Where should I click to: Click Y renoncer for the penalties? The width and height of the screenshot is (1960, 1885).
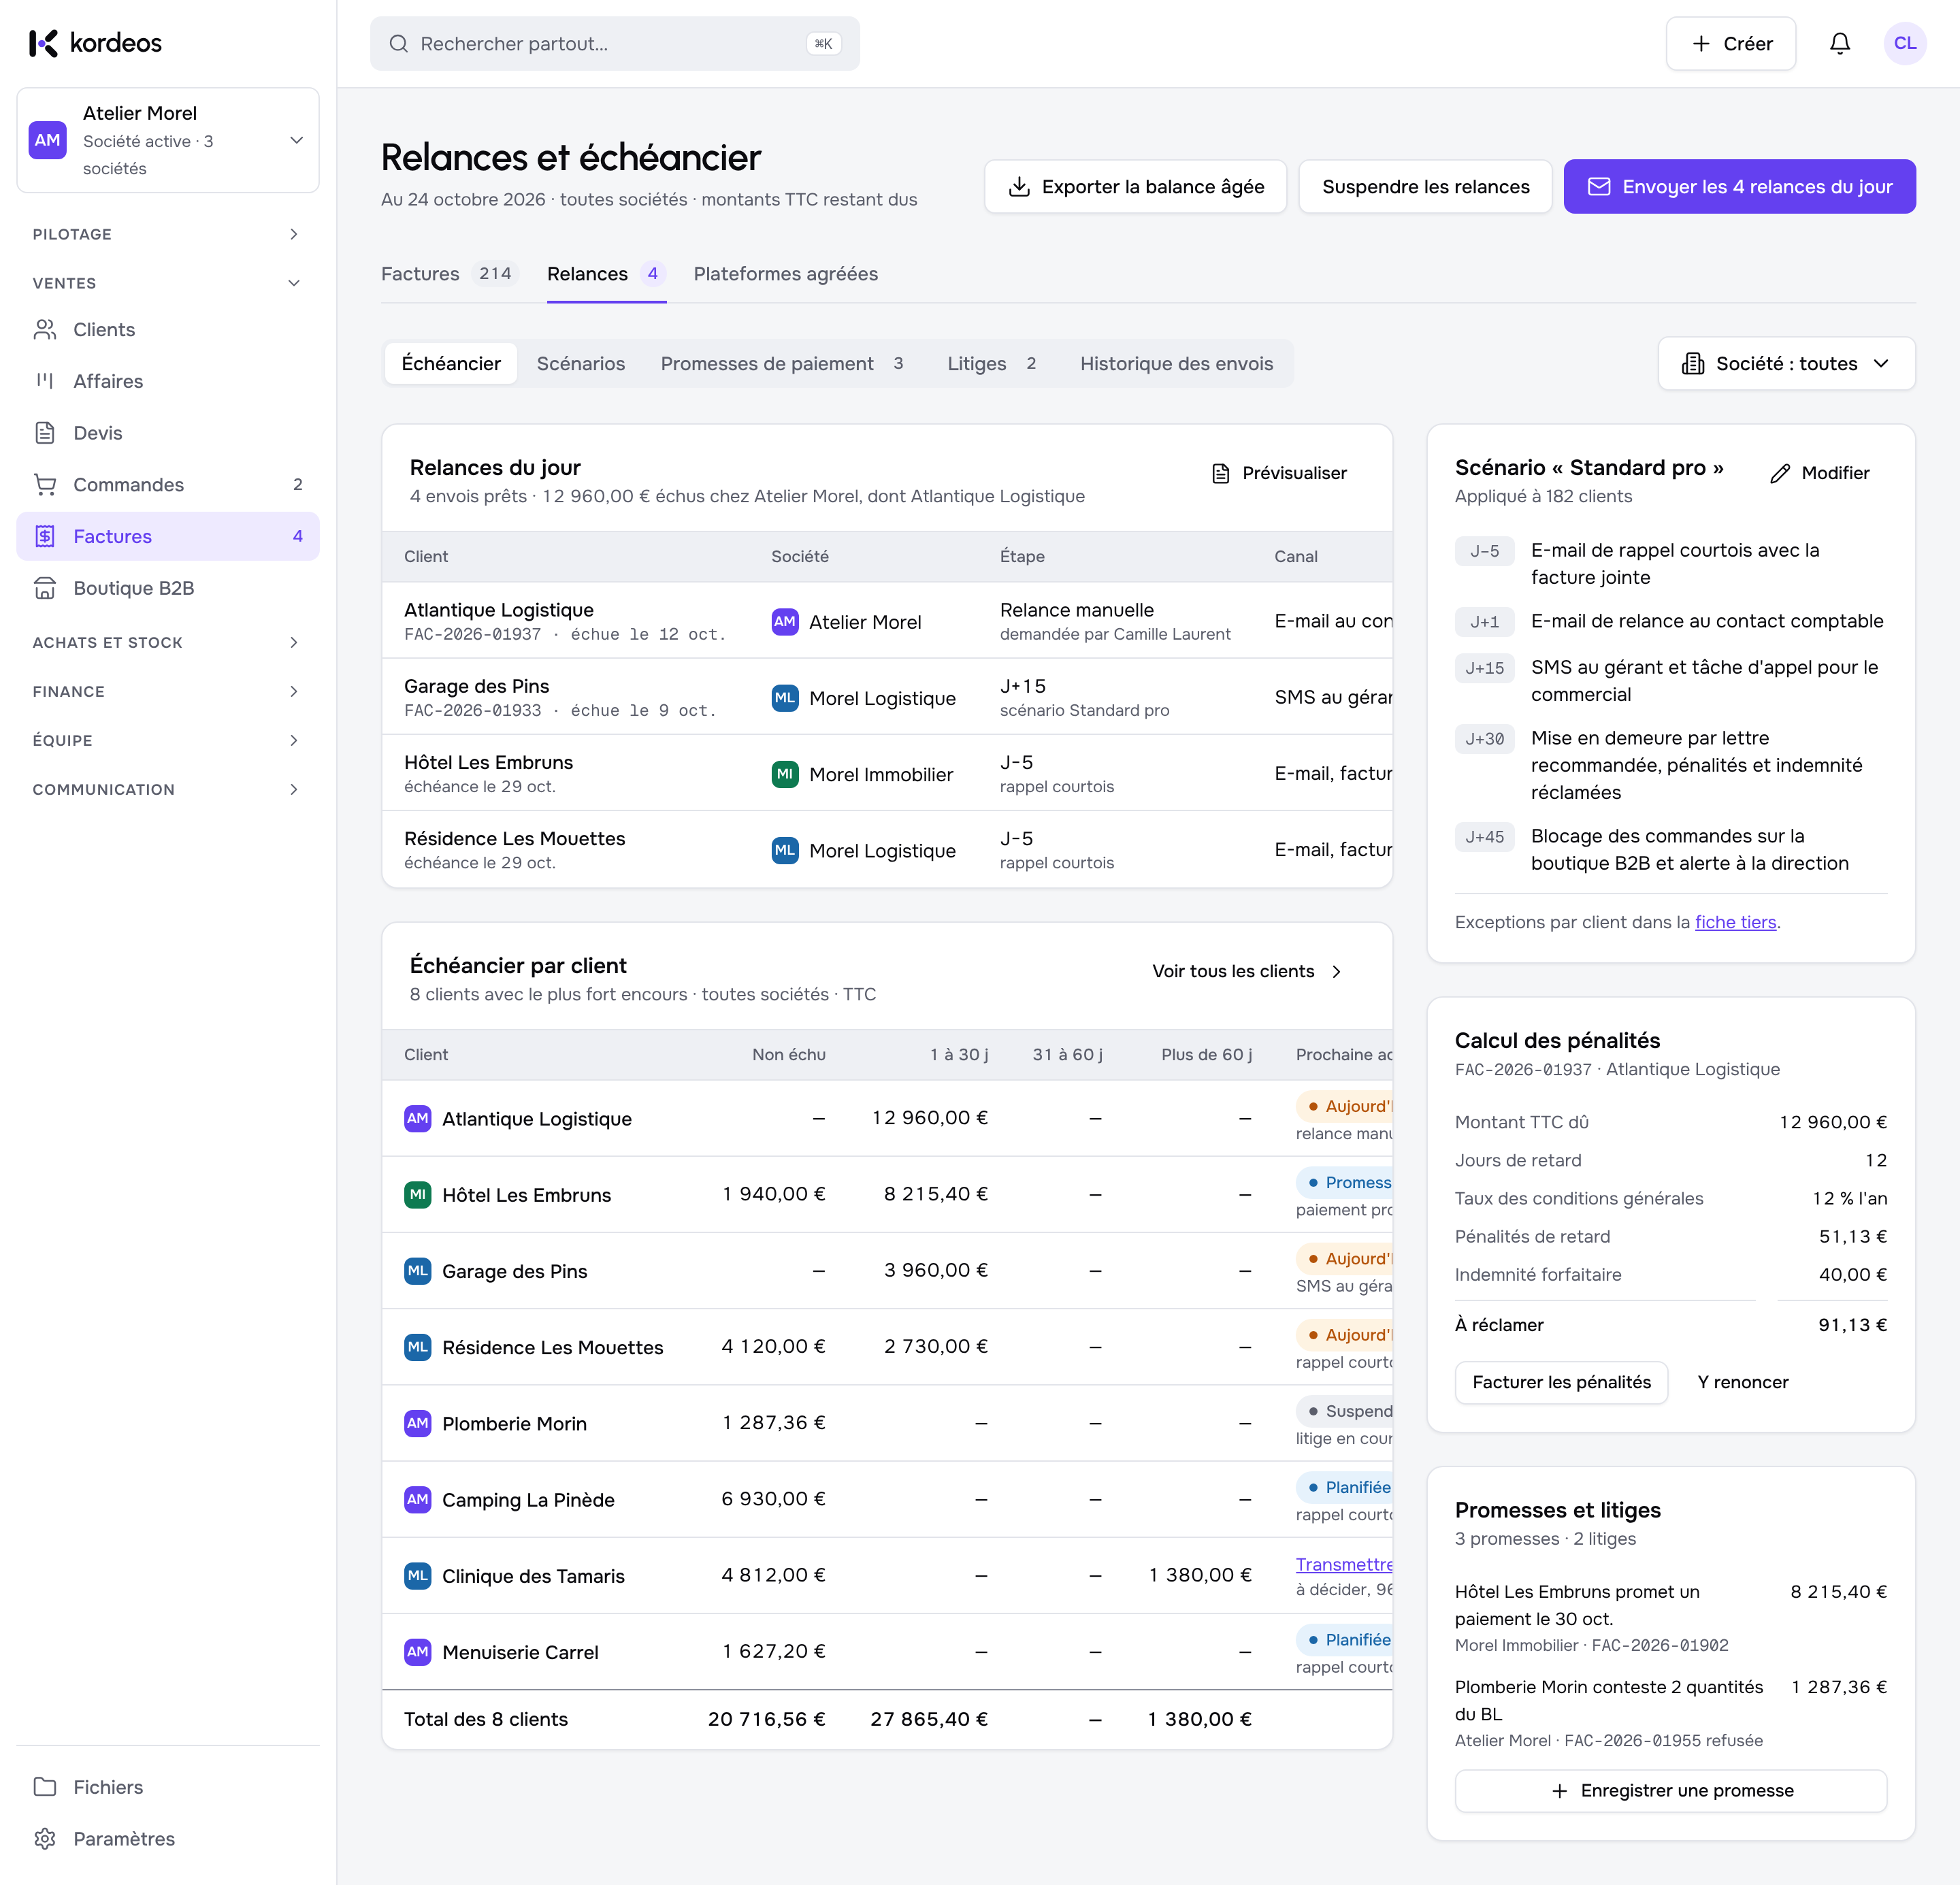[1742, 1382]
